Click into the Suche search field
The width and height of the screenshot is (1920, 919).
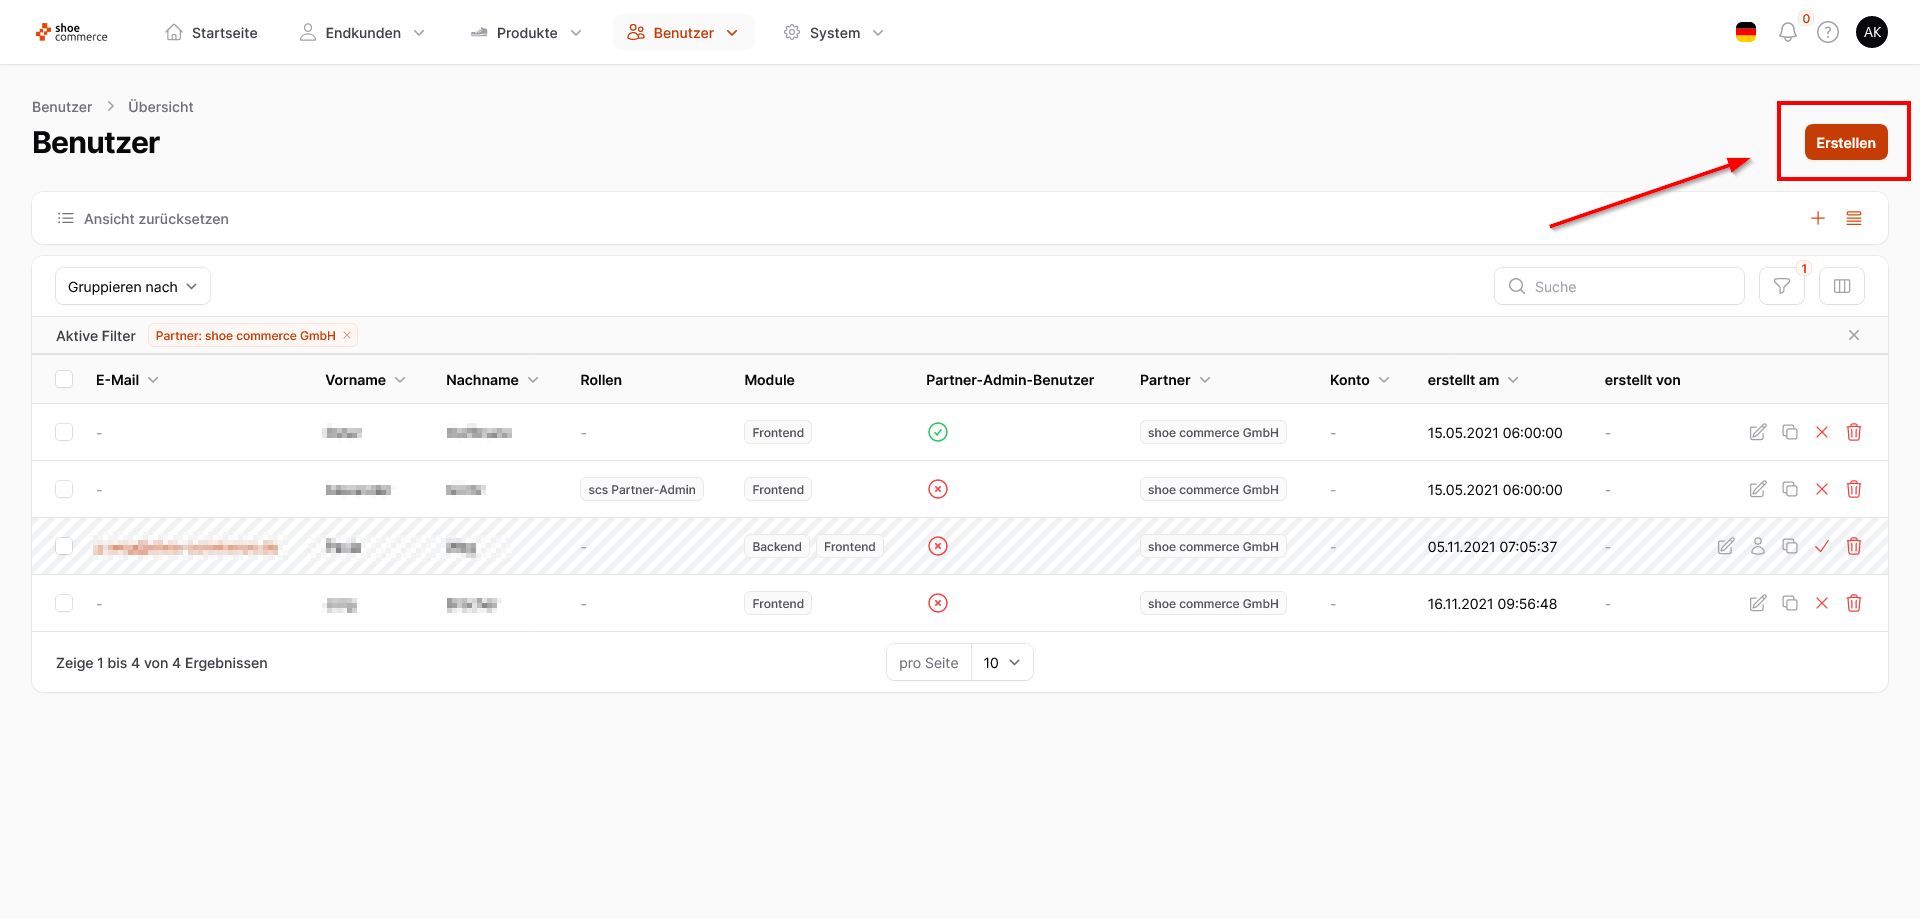point(1630,287)
